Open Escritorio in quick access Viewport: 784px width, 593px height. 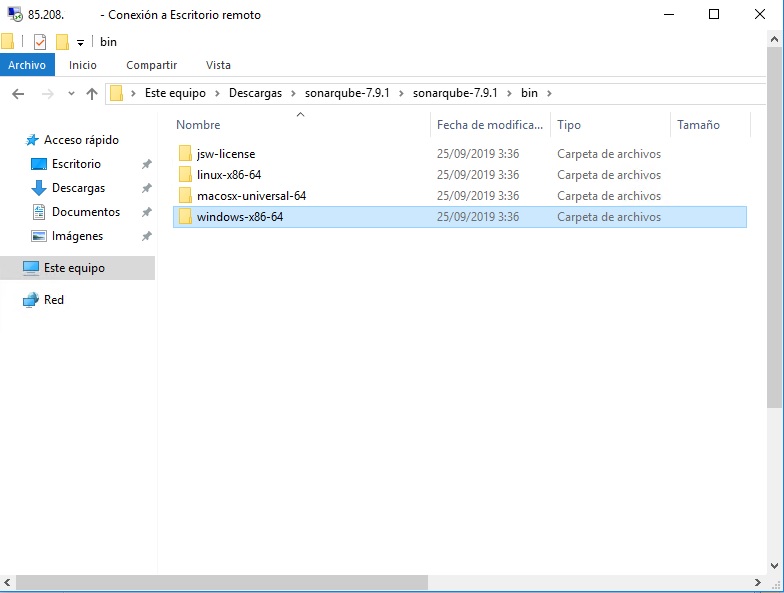pos(76,164)
